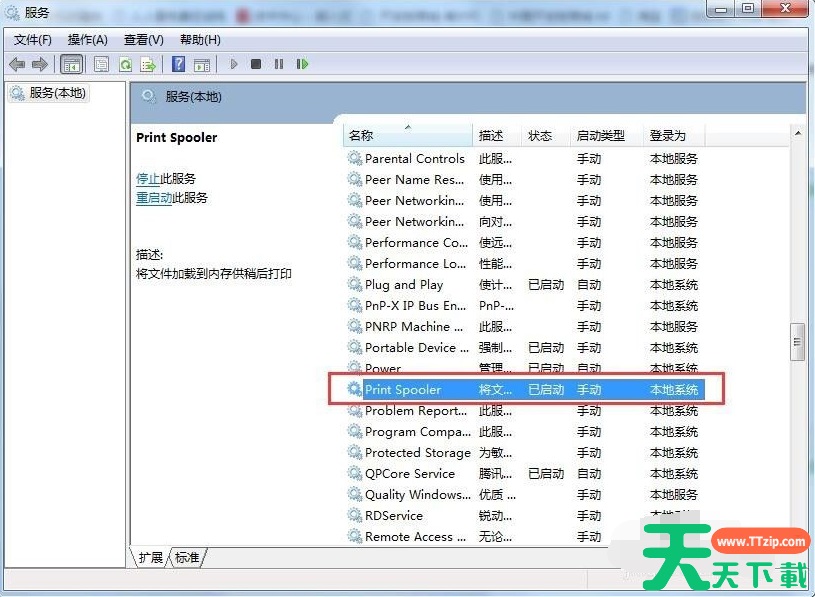Sort by the 名称 column header
This screenshot has width=815, height=597.
pyautogui.click(x=408, y=136)
